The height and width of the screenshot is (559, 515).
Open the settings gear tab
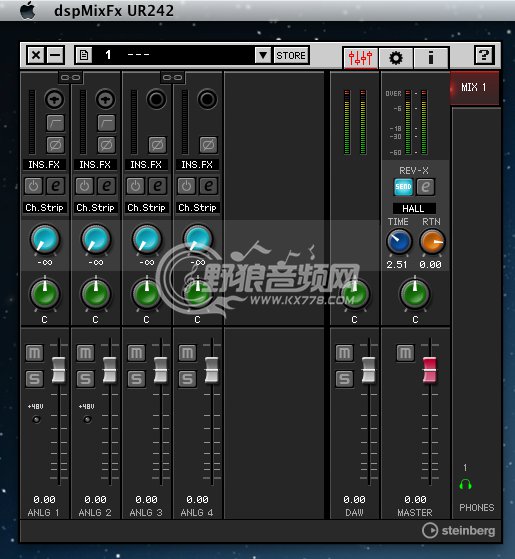[x=395, y=57]
